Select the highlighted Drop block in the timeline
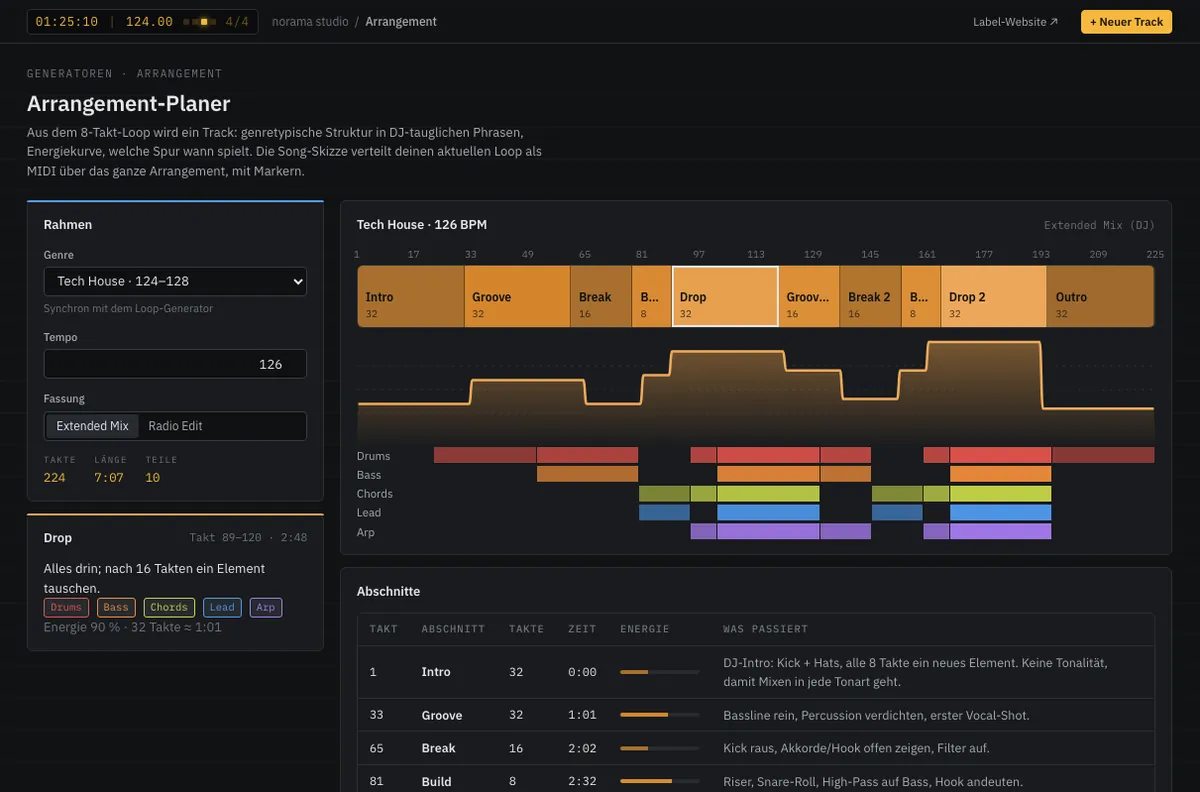The height and width of the screenshot is (792, 1200). click(x=725, y=297)
